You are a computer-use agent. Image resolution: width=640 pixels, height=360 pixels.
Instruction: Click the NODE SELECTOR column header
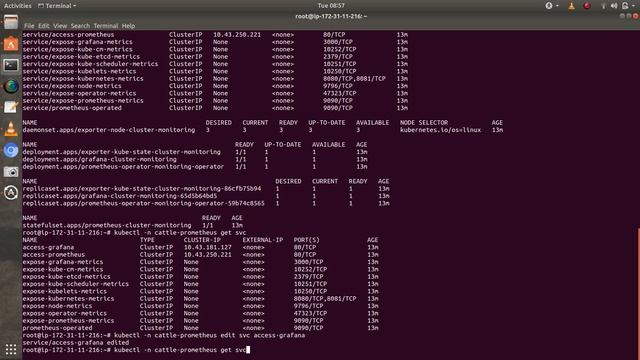point(424,123)
